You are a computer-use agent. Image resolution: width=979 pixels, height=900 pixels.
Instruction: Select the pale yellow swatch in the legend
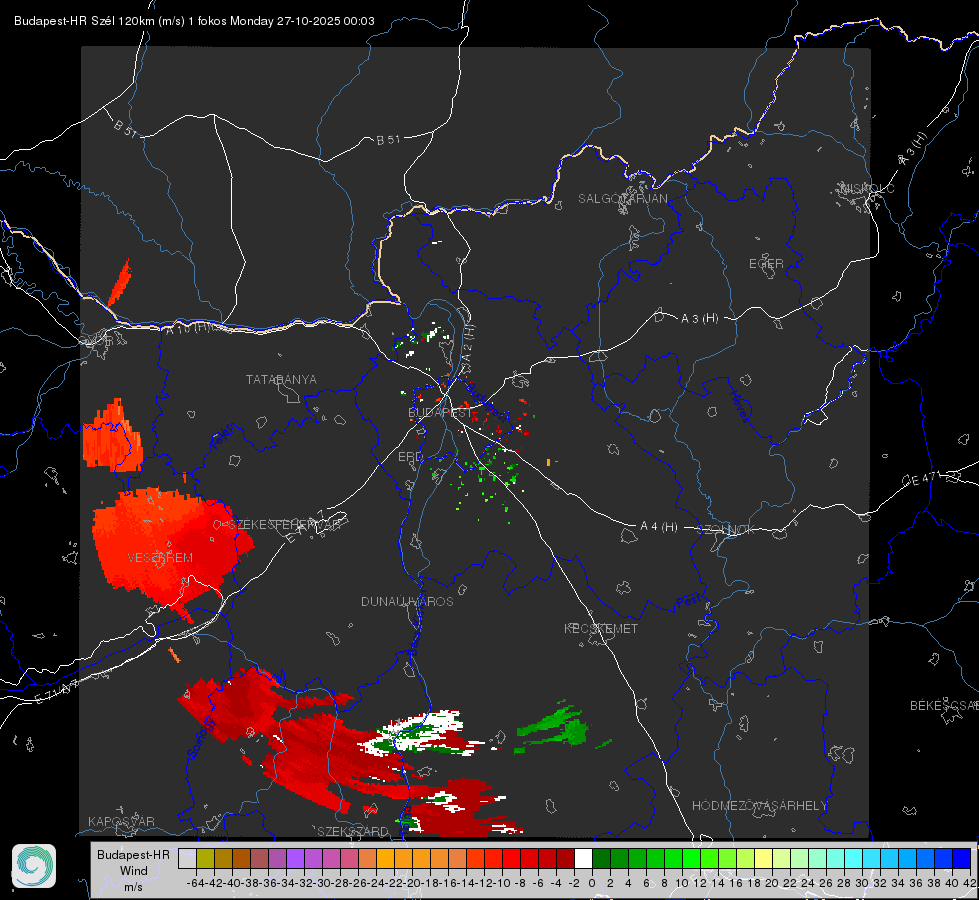(763, 858)
